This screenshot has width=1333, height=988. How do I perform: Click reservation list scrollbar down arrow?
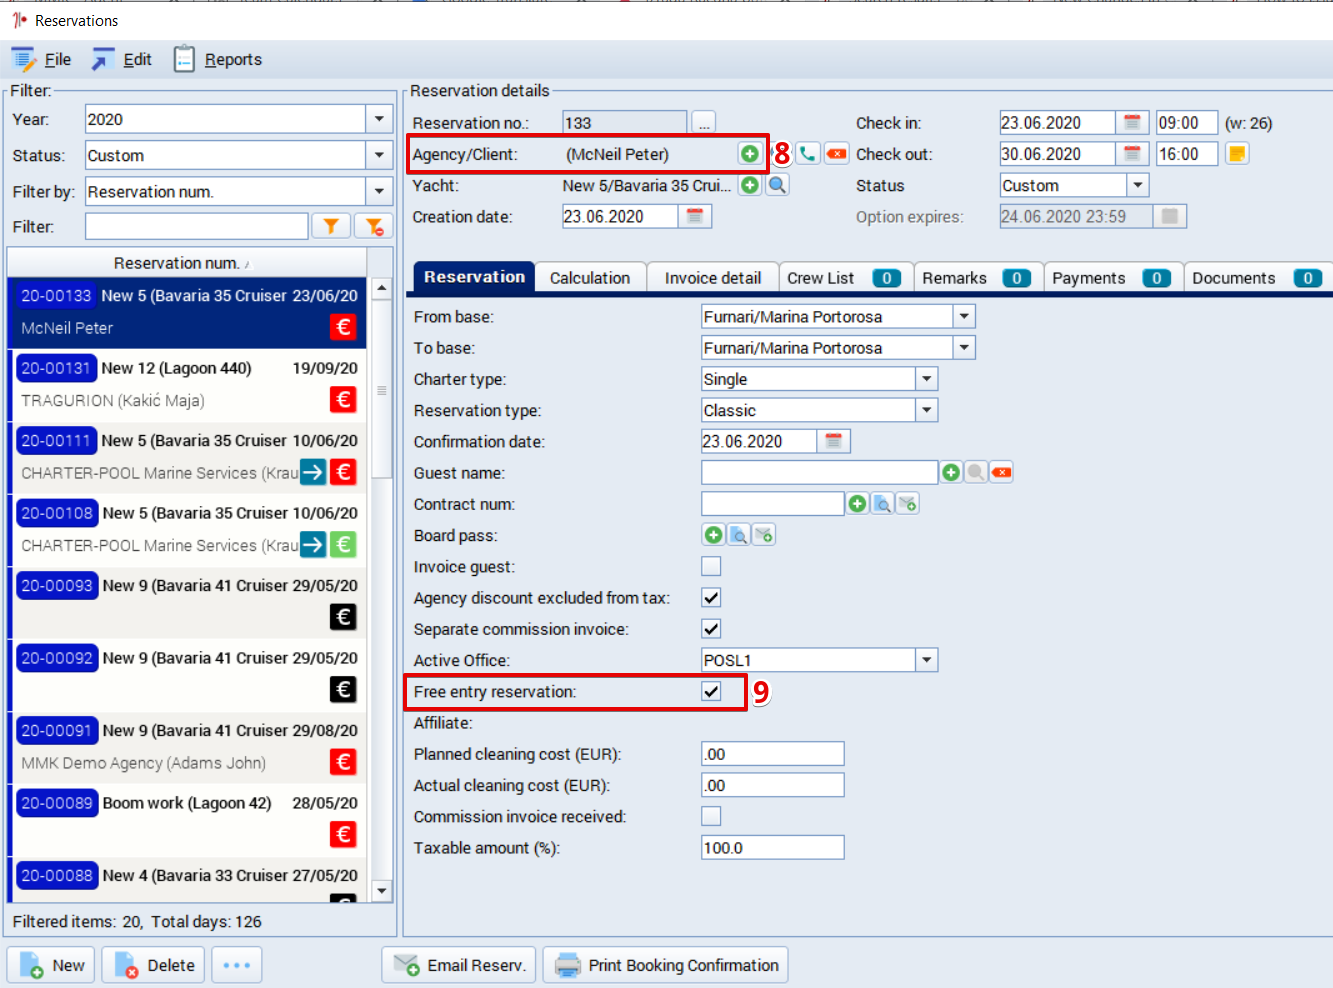[x=381, y=890]
